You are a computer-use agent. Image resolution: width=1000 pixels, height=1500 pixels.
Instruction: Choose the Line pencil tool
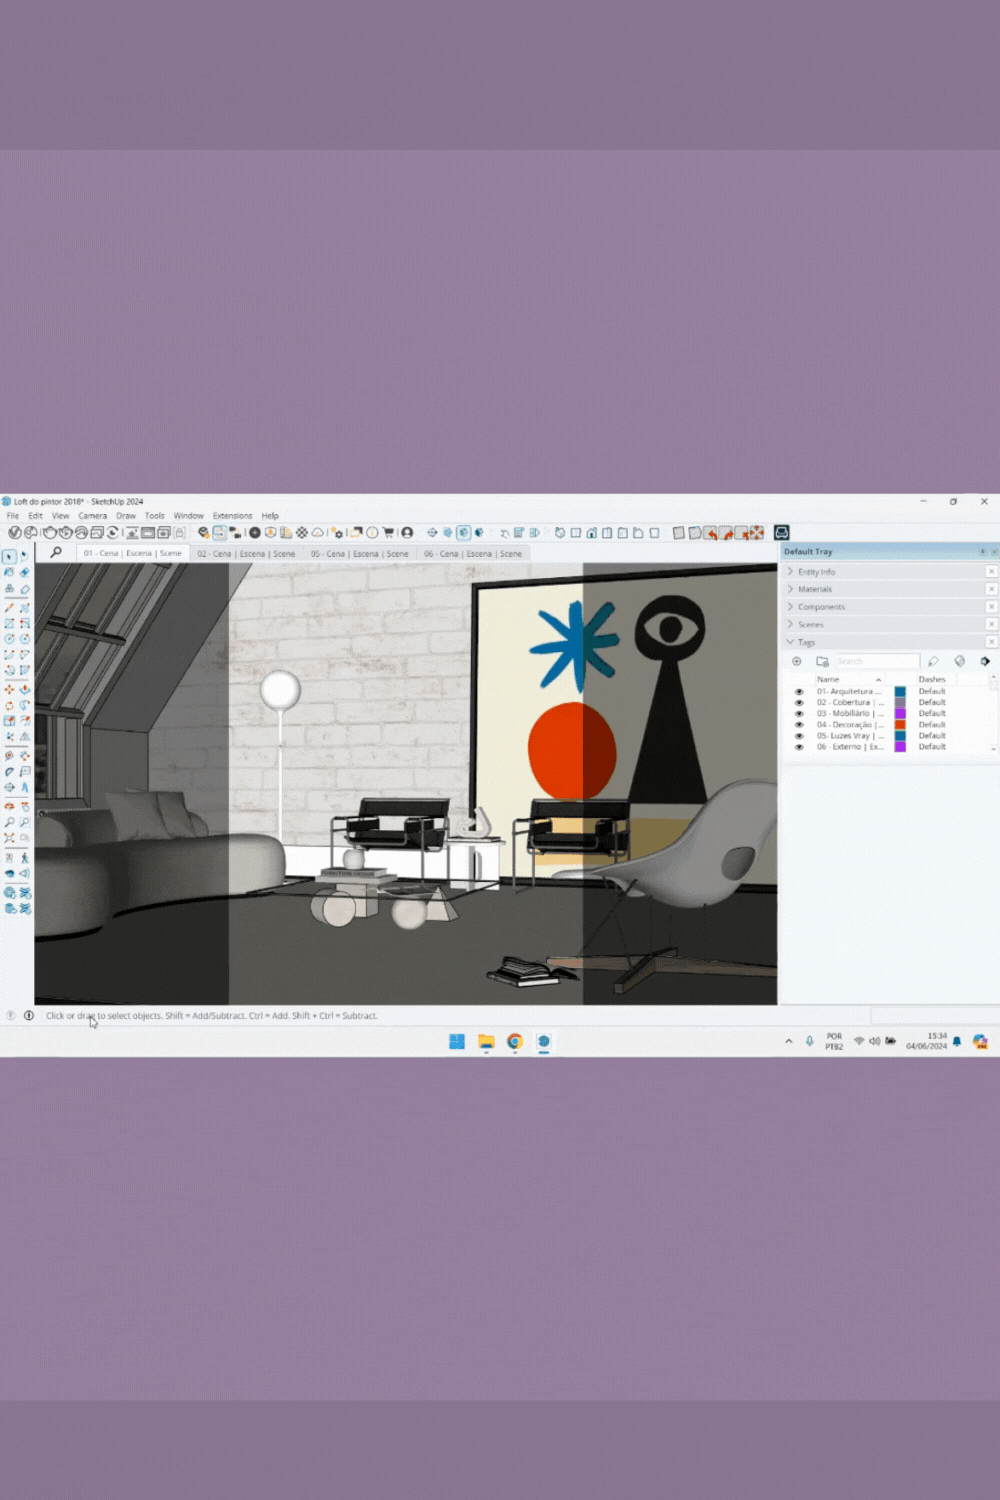pos(9,607)
